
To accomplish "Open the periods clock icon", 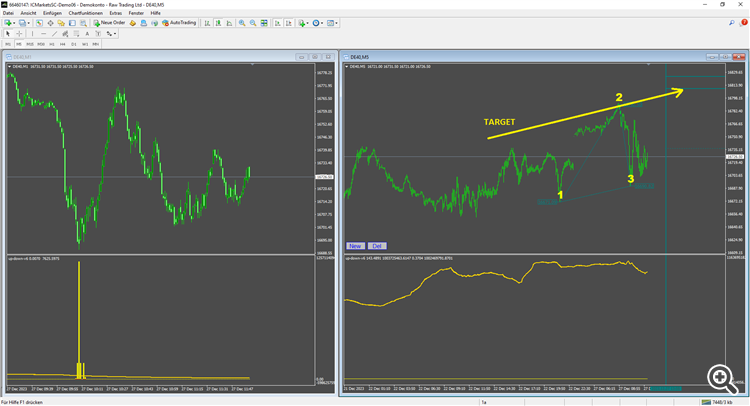I will coord(316,23).
